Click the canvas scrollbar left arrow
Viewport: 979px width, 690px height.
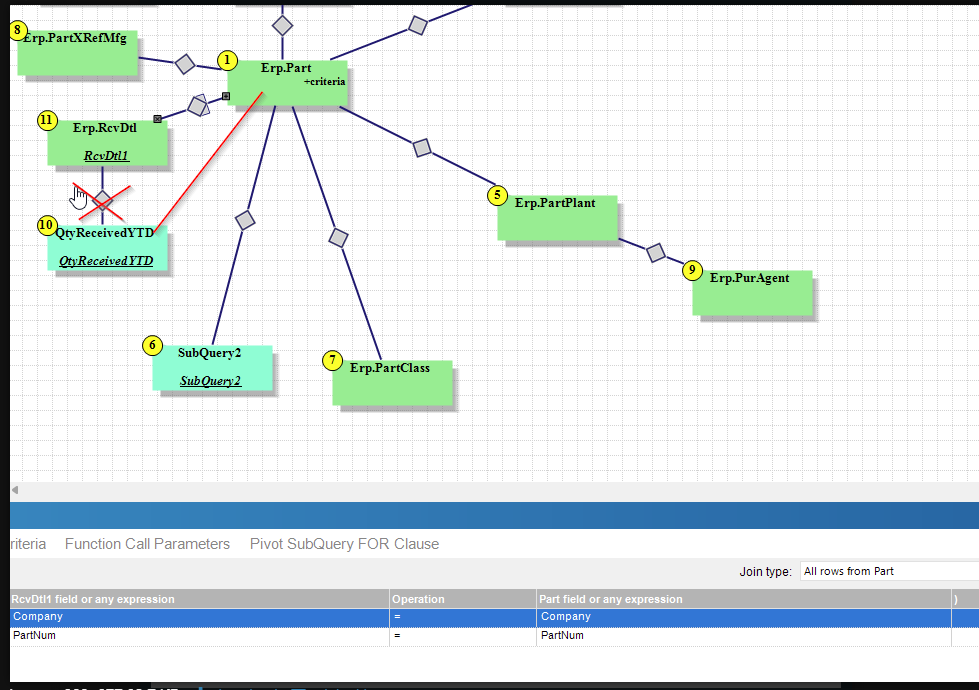click(x=15, y=490)
